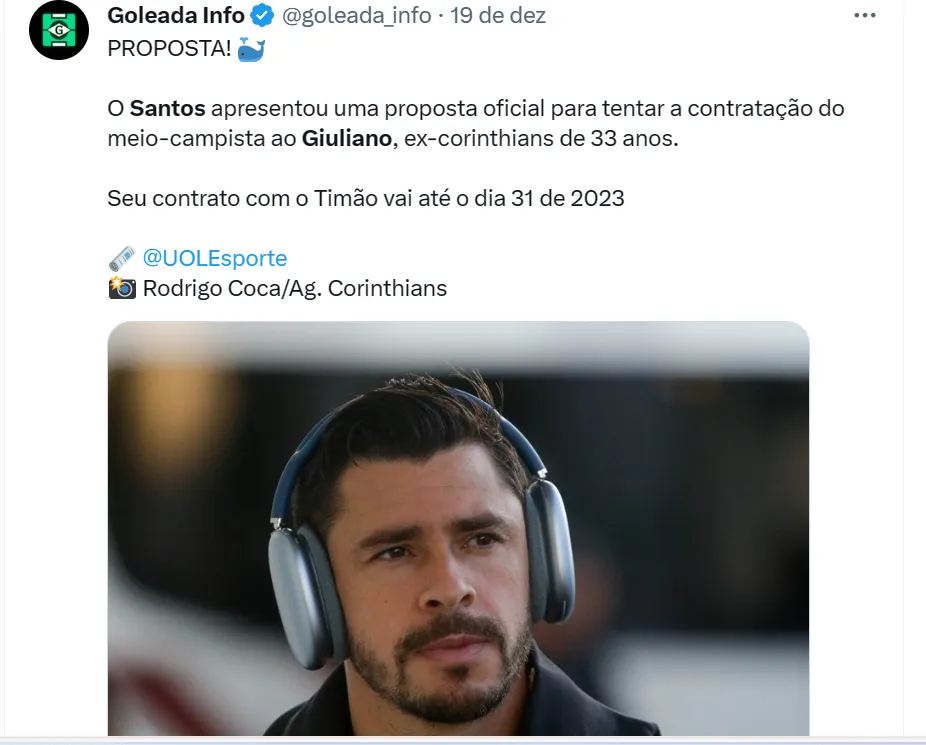Image resolution: width=926 pixels, height=745 pixels.
Task: Open the attached photo of Giuliano
Action: (458, 528)
